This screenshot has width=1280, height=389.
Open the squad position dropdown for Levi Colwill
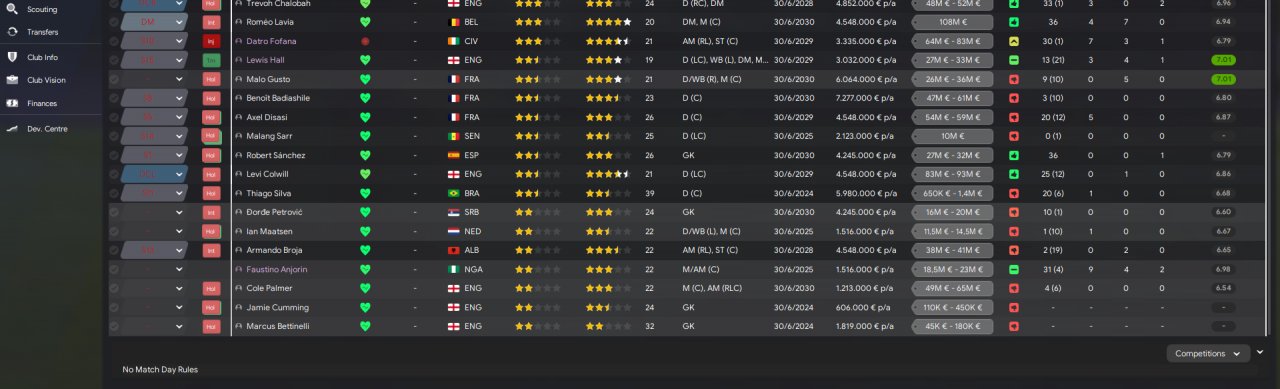(x=154, y=174)
